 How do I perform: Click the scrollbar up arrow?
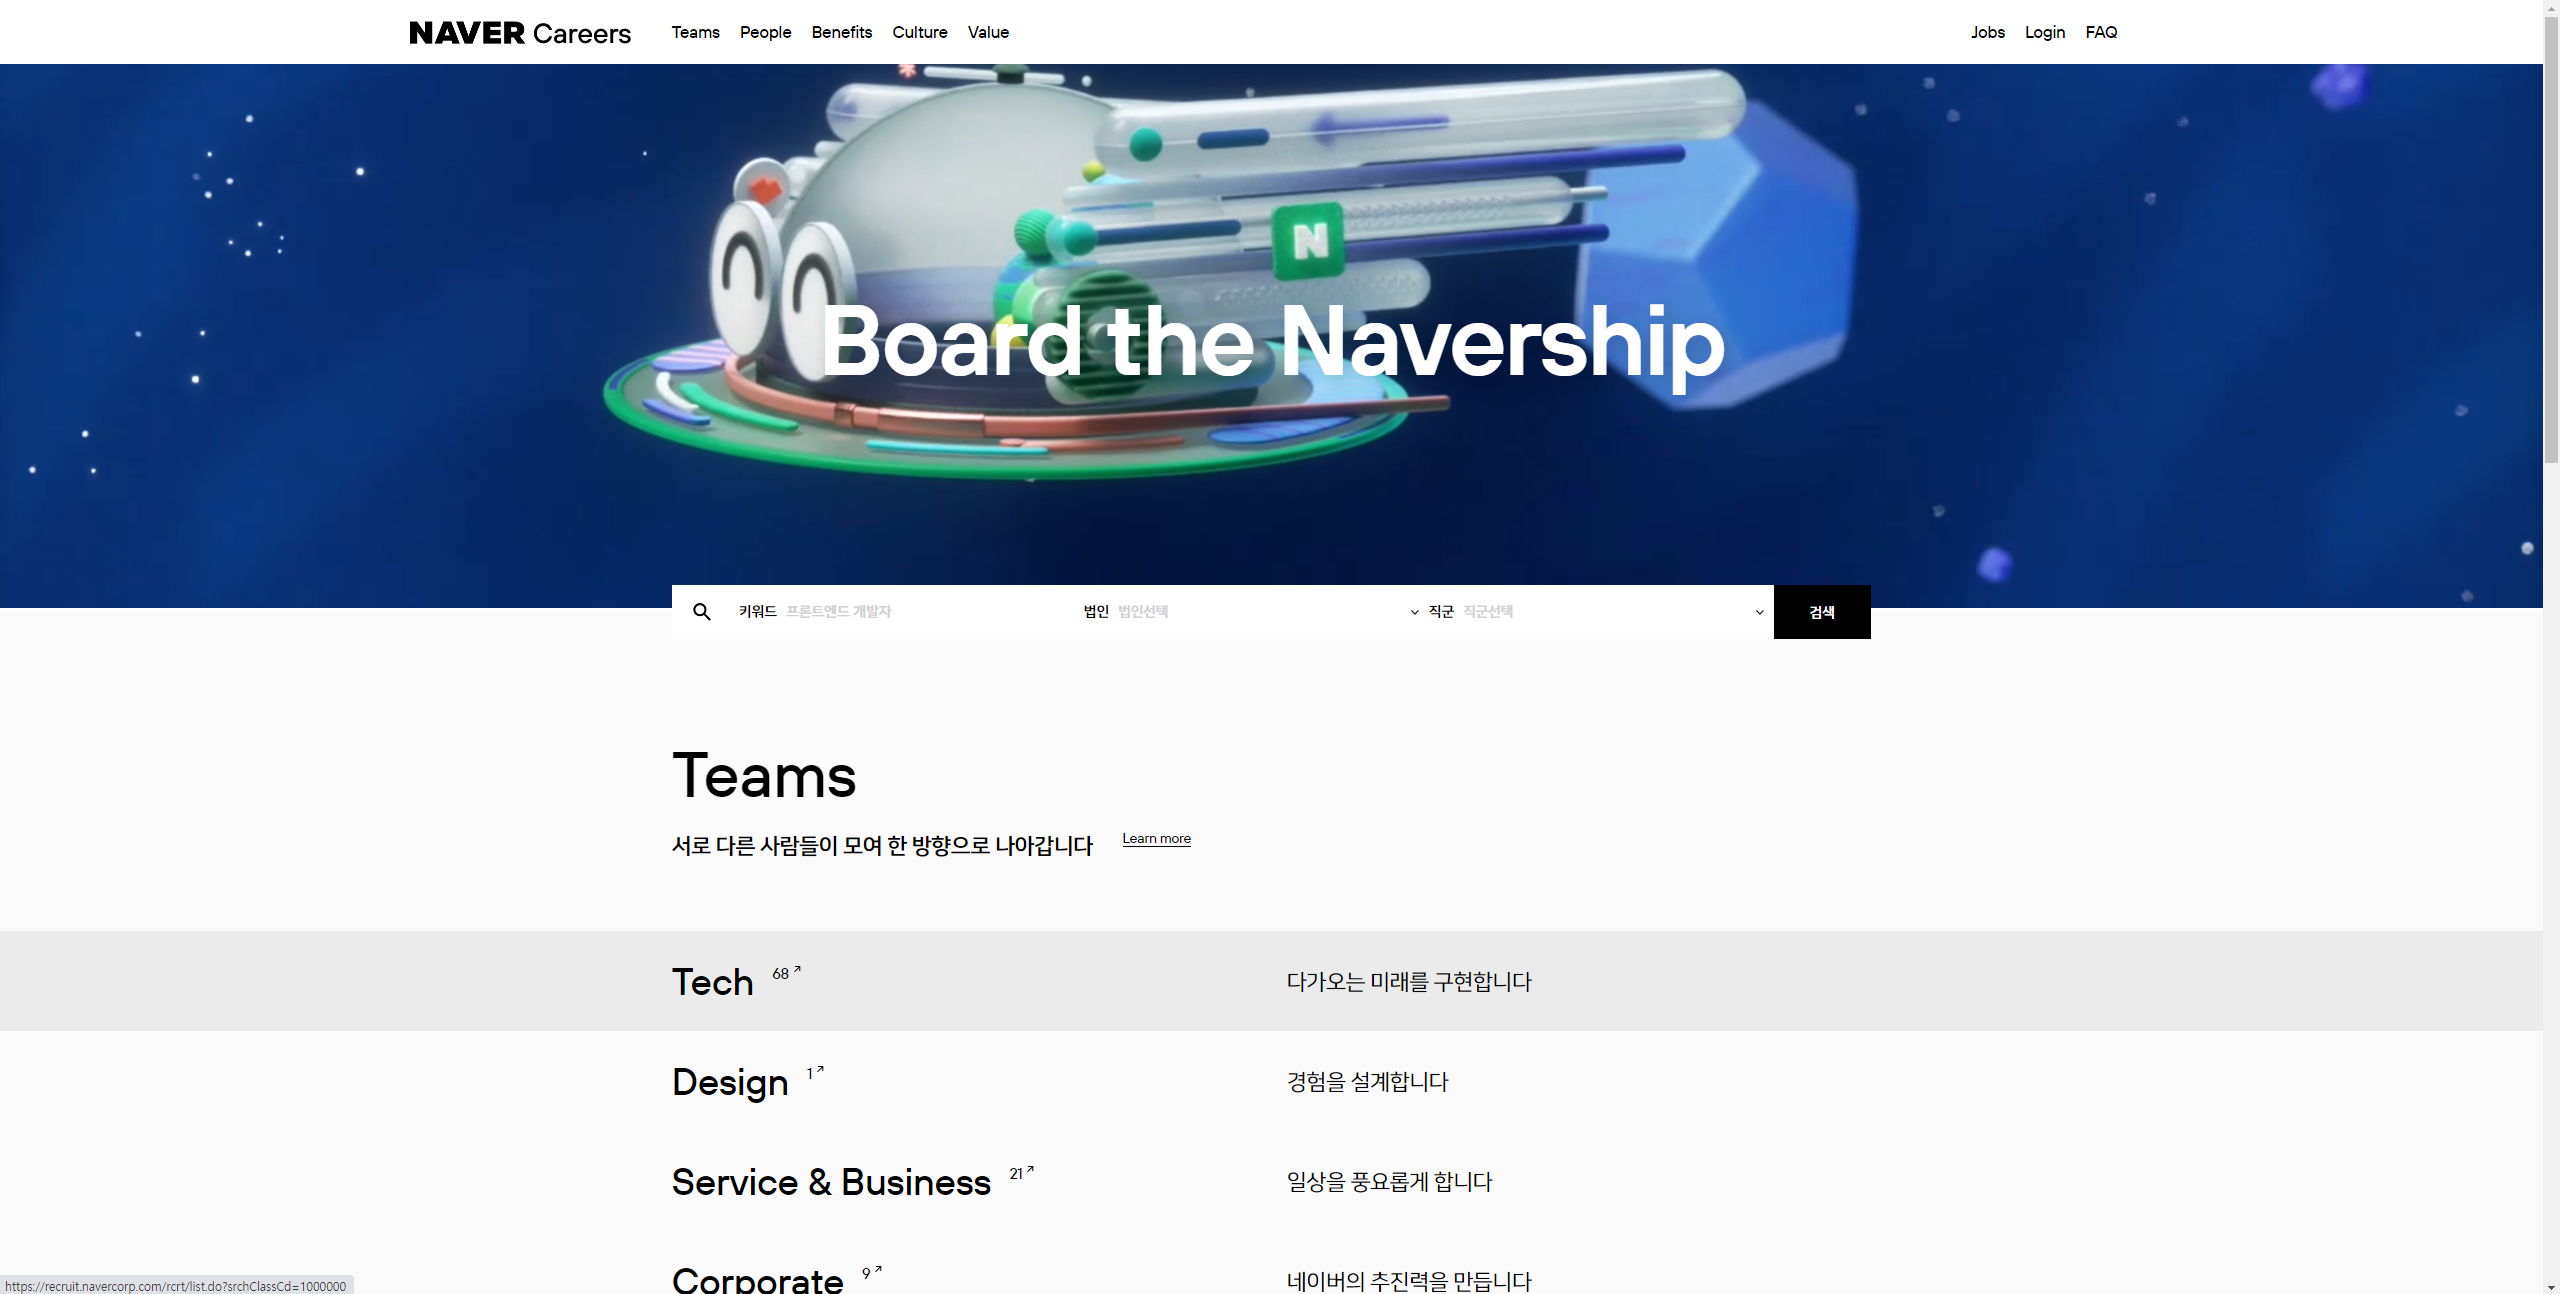2551,8
